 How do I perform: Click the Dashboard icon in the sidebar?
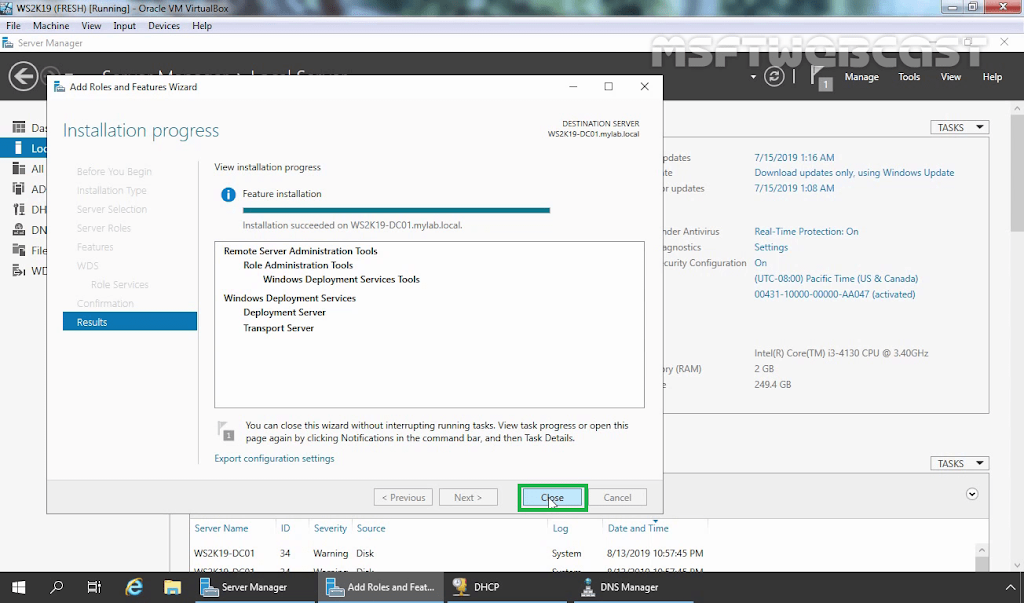[x=19, y=127]
